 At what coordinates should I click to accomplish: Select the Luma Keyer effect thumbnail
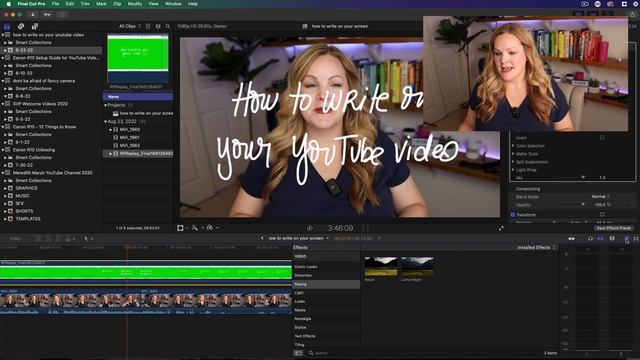click(417, 266)
